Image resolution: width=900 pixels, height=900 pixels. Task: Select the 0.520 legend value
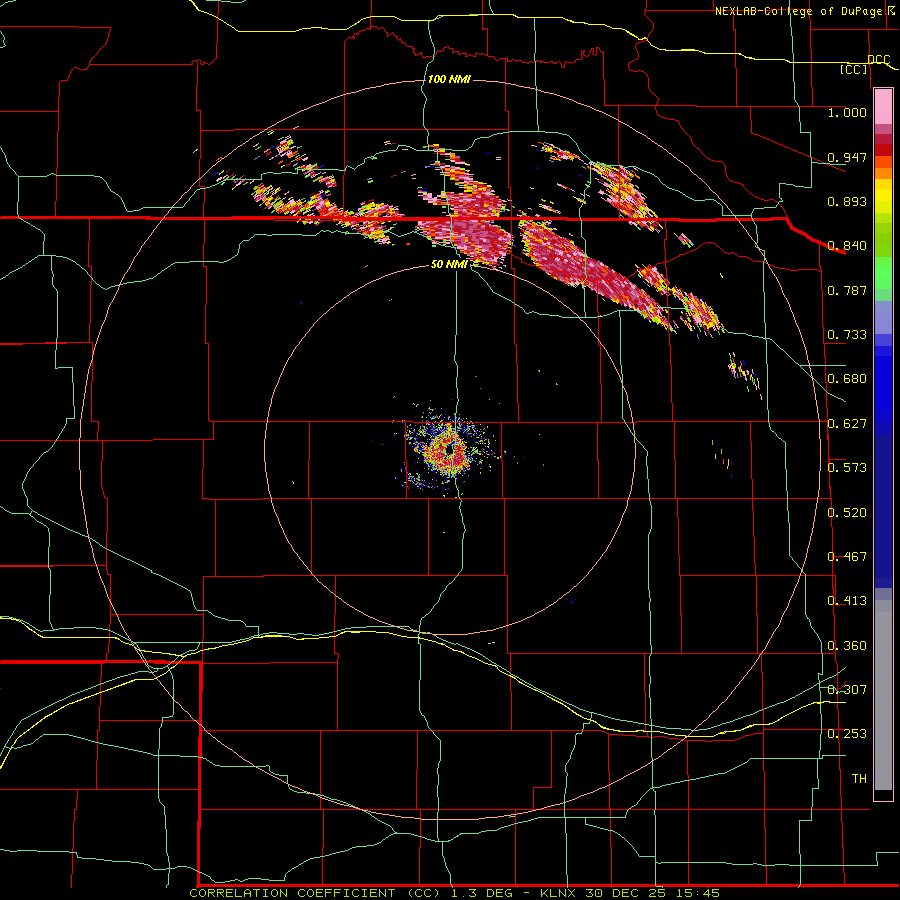click(x=847, y=513)
